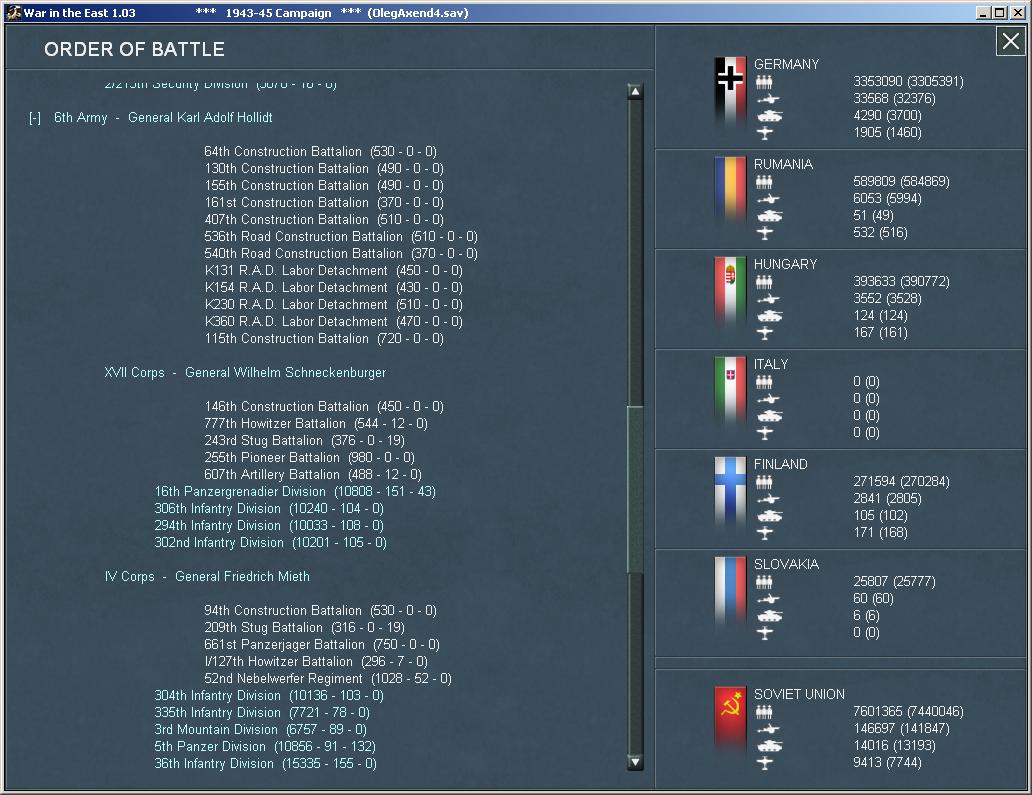This screenshot has height=795, width=1032.
Task: Click Soviet Union's tank icon
Action: click(769, 746)
